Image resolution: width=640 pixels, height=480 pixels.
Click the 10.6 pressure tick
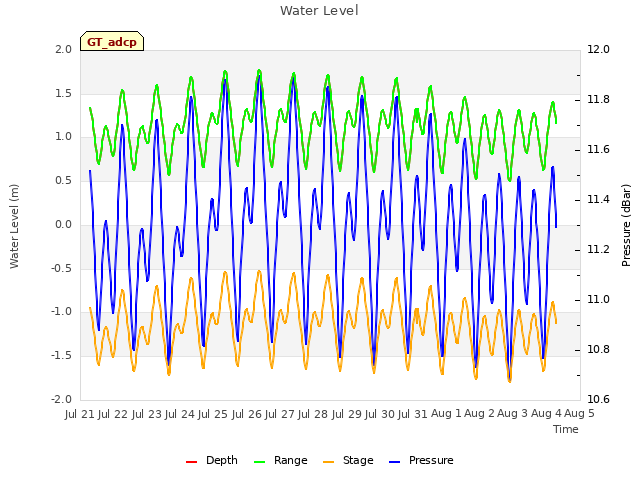tap(598, 399)
